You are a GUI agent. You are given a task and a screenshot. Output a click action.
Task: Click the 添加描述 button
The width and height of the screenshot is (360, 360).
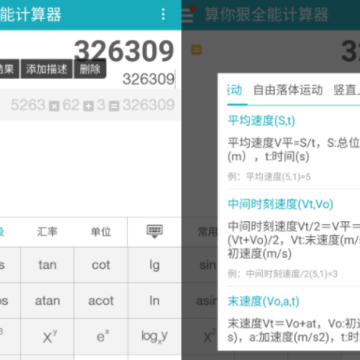[47, 69]
